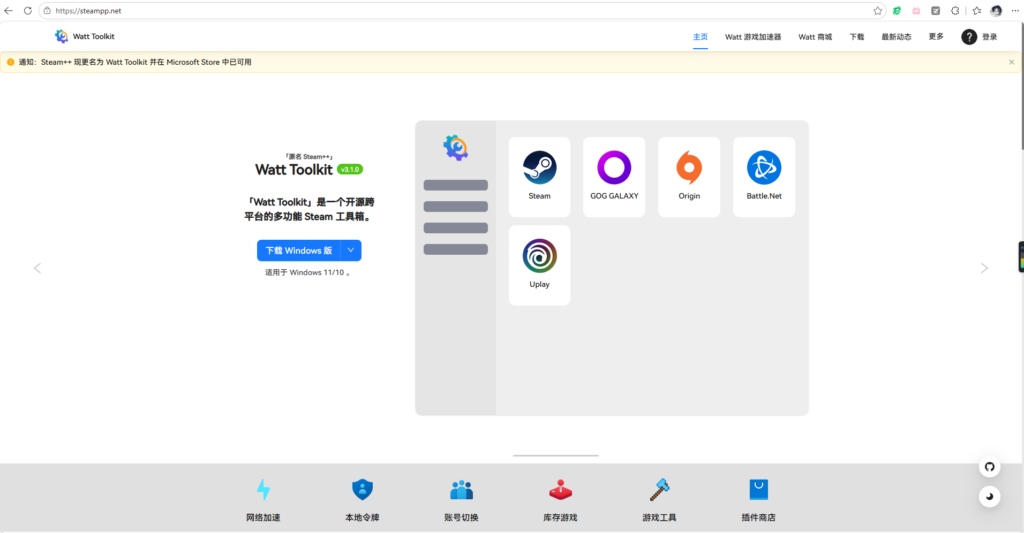Open the 更多 menu in the navigation
The width and height of the screenshot is (1024, 533).
pos(936,37)
